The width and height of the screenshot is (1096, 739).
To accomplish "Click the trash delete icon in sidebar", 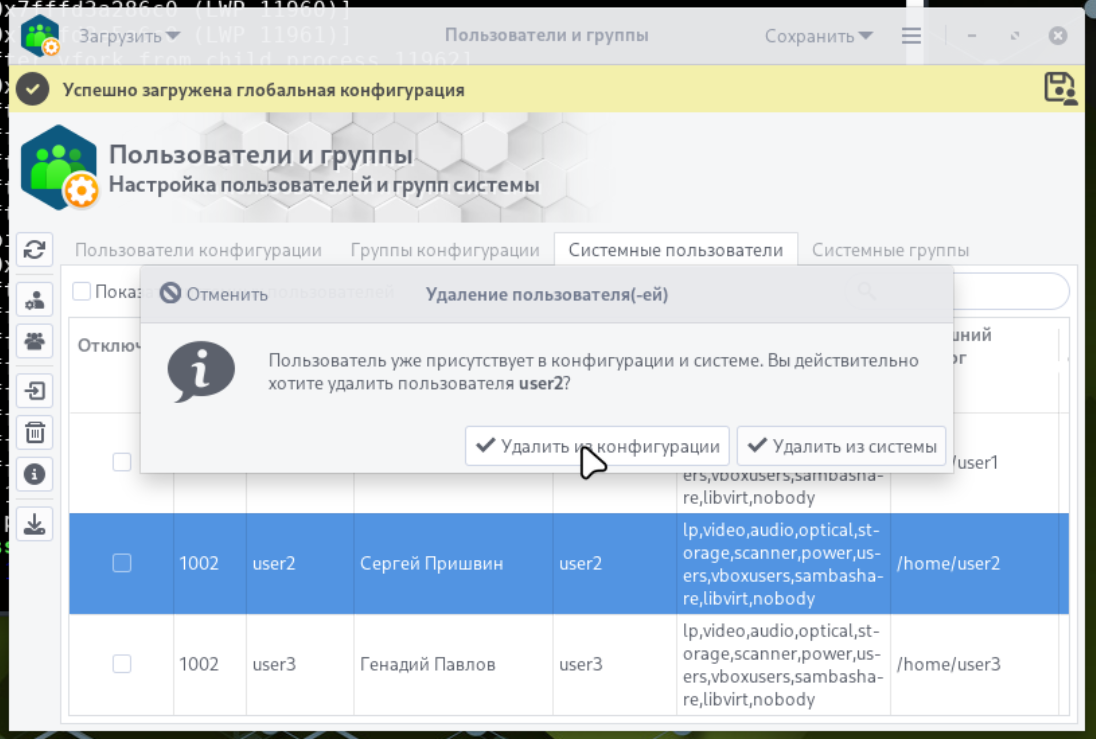I will click(34, 433).
